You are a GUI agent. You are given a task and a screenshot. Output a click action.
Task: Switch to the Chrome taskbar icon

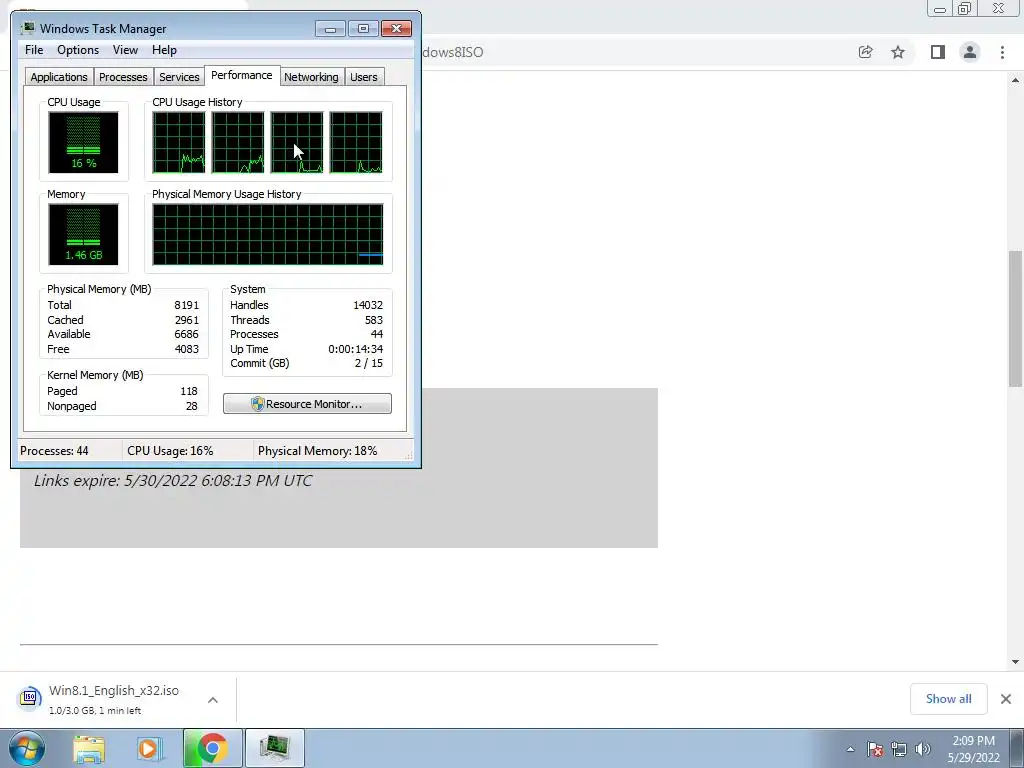(212, 748)
